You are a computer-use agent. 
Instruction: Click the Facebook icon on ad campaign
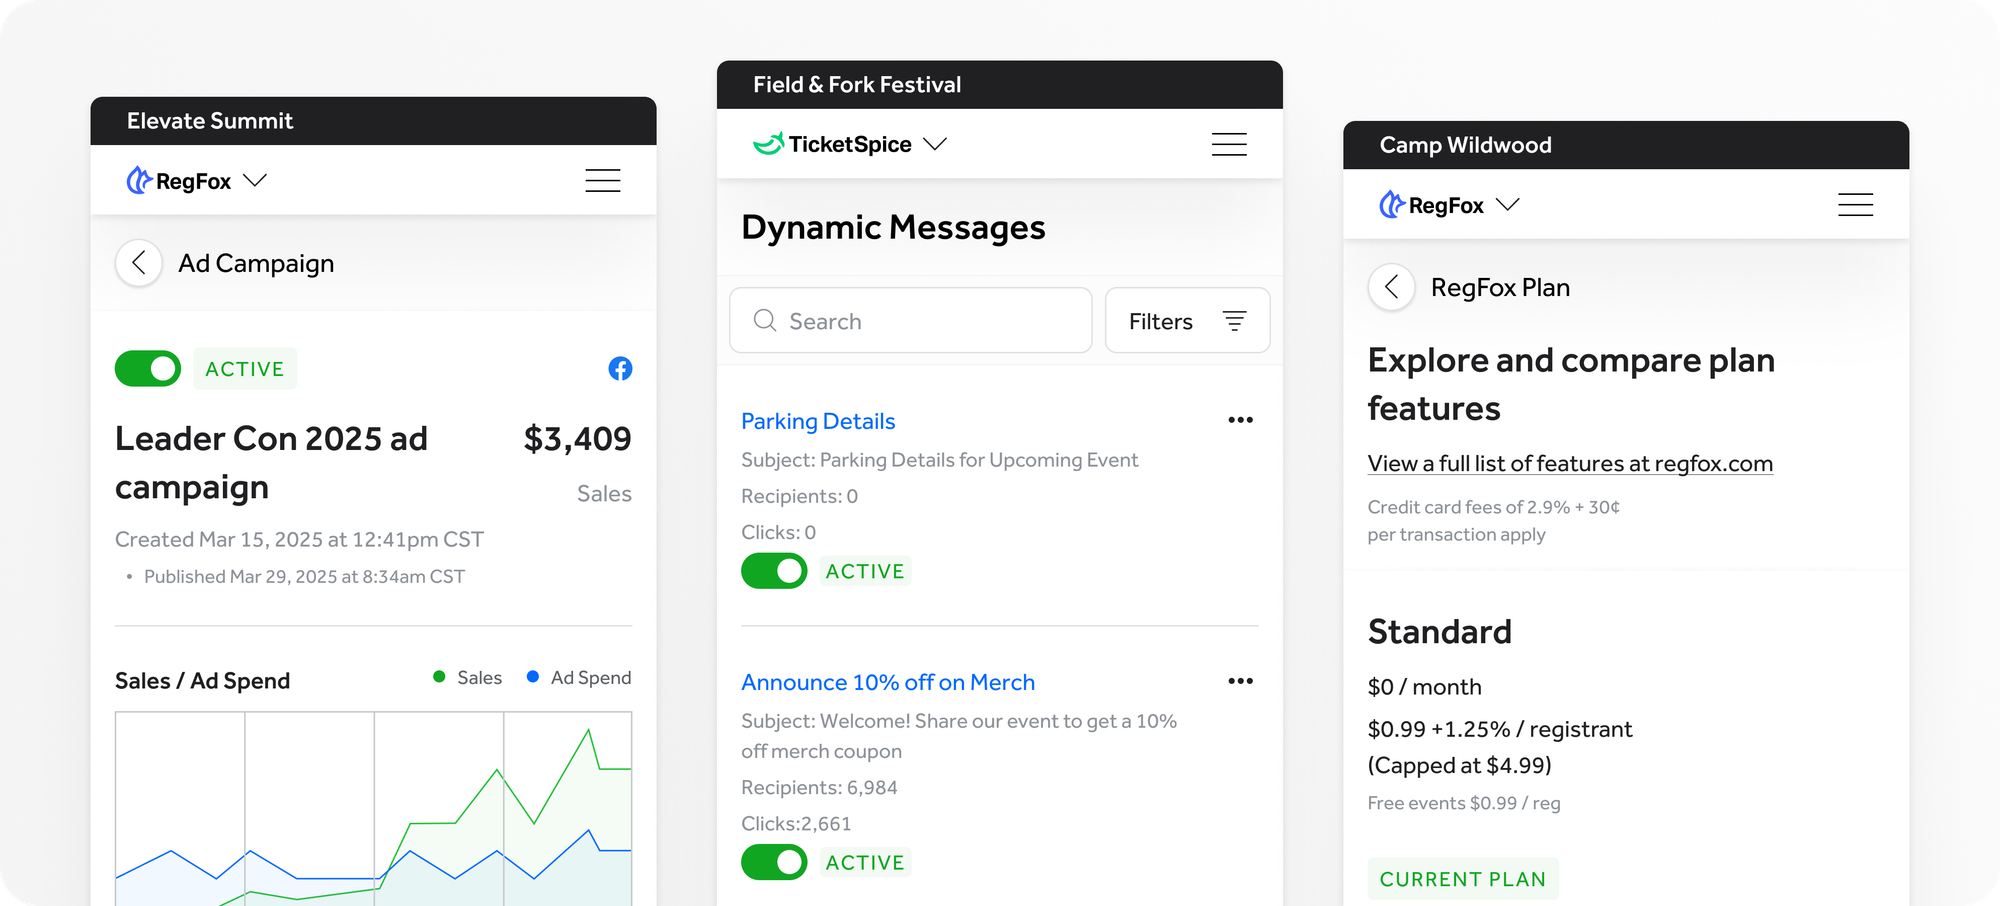coord(620,369)
